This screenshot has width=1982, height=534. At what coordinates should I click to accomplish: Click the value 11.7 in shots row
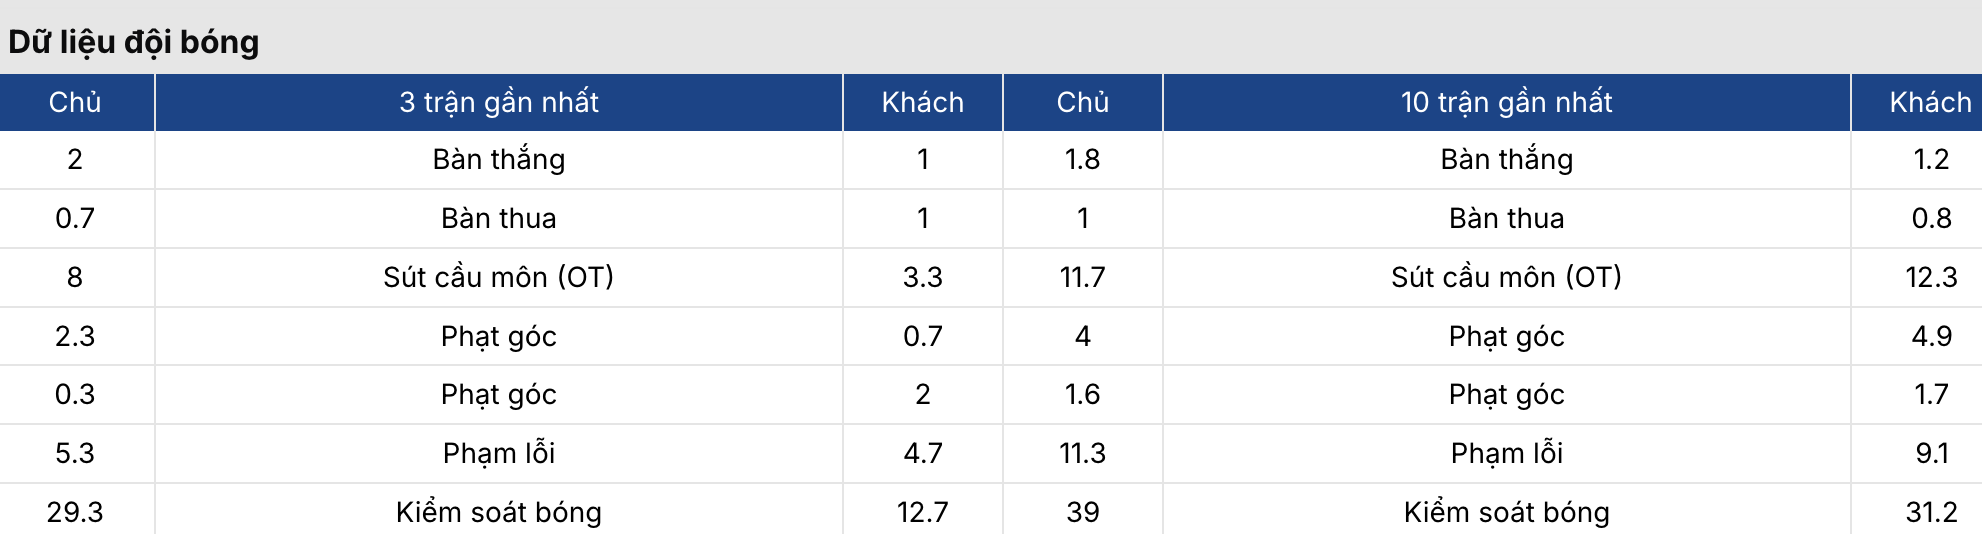pyautogui.click(x=1082, y=277)
